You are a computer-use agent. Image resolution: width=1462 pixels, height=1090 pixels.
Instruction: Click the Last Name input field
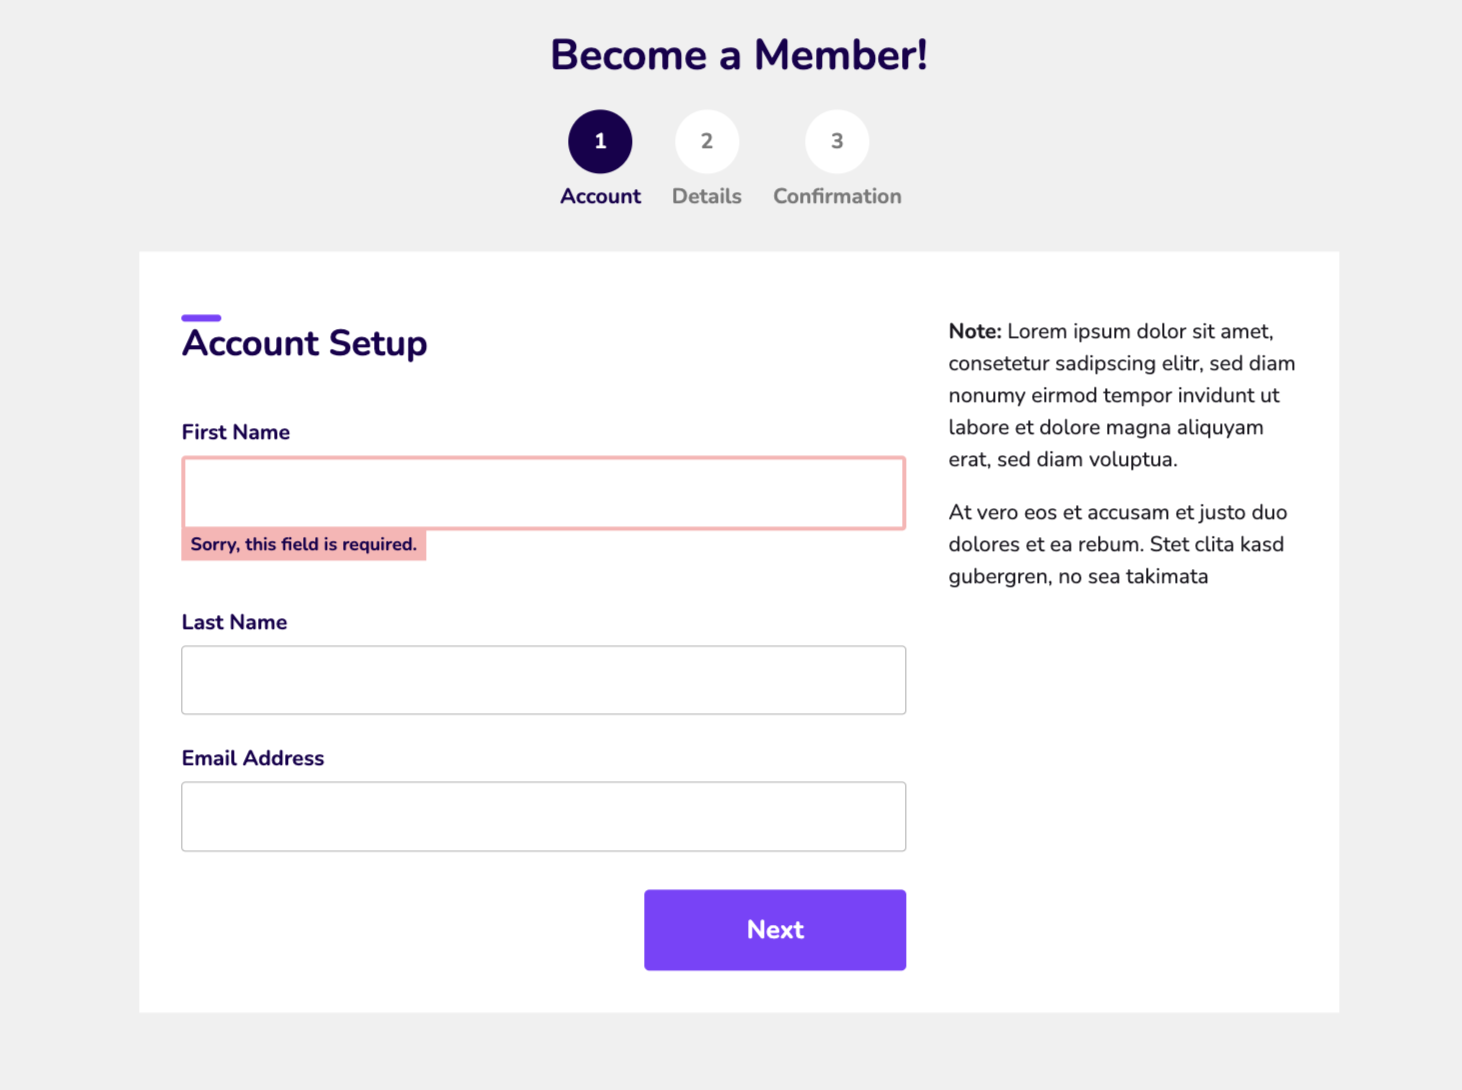coord(543,680)
